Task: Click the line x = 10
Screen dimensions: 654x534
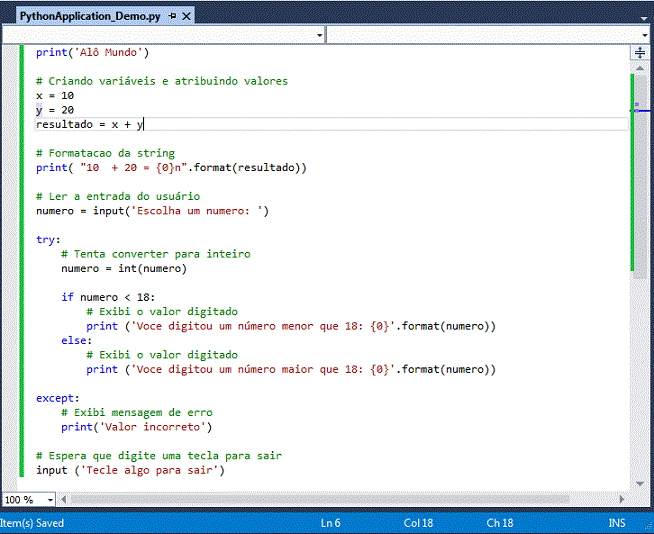Action: 55,96
